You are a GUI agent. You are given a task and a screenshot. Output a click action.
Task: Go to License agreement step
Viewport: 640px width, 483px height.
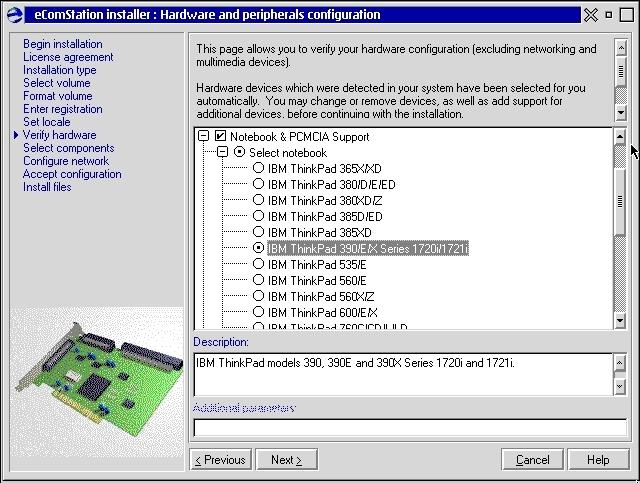click(x=68, y=57)
